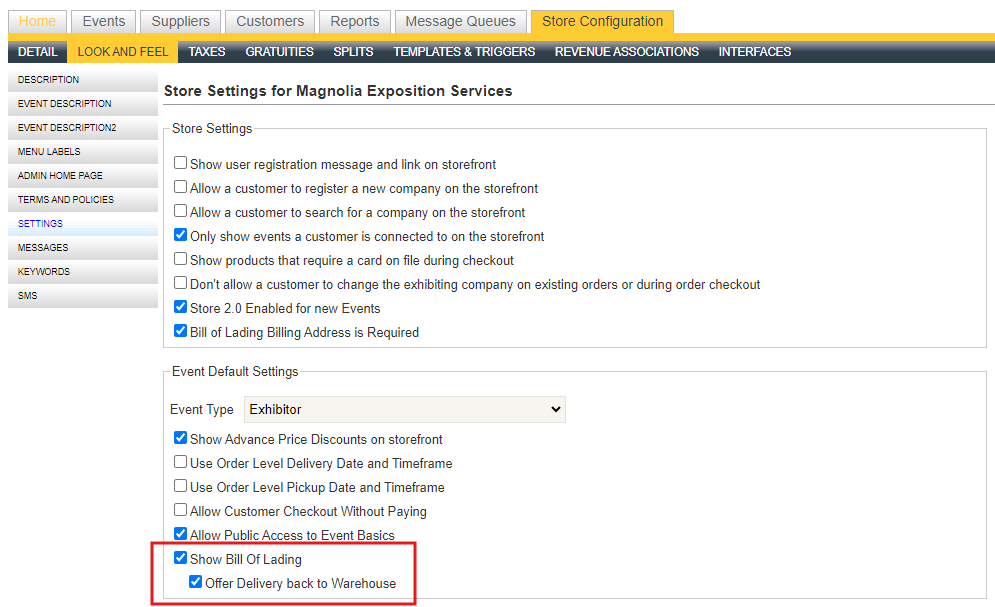Viewport: 995px width, 607px height.
Task: Open the GRATUITIES settings tab
Action: [x=280, y=51]
